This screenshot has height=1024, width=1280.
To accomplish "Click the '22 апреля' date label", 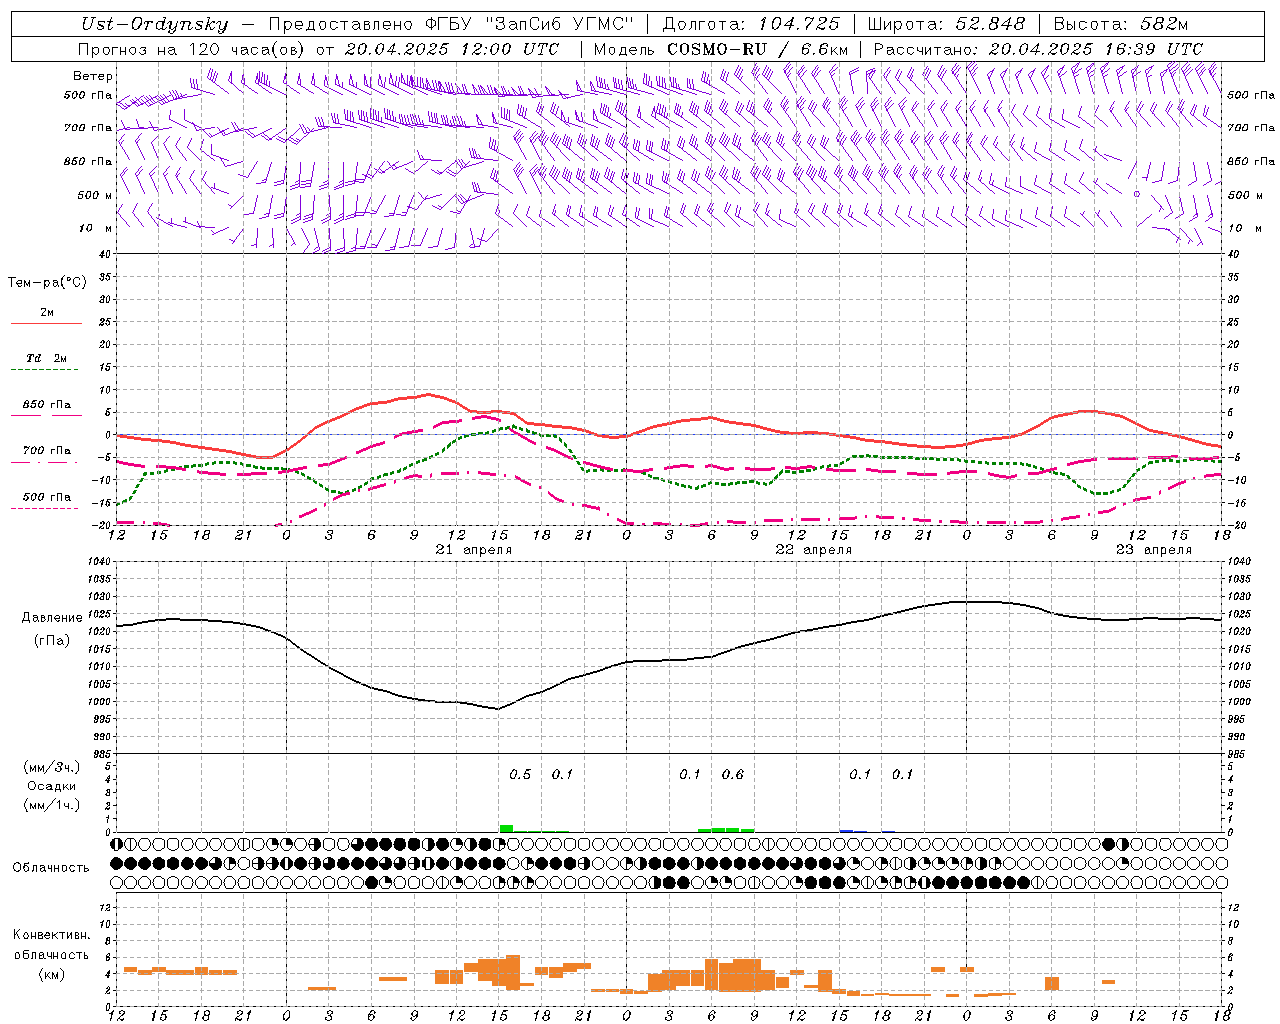I will tap(813, 550).
